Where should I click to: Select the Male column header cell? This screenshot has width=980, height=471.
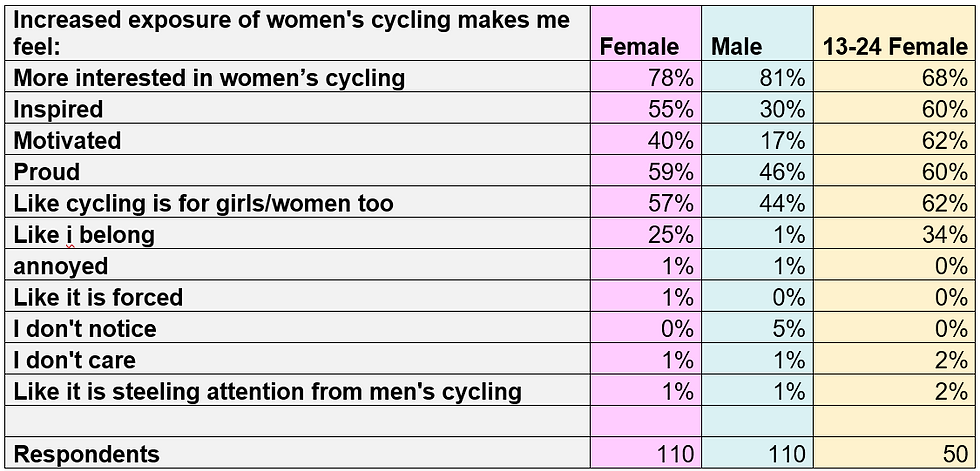point(757,33)
